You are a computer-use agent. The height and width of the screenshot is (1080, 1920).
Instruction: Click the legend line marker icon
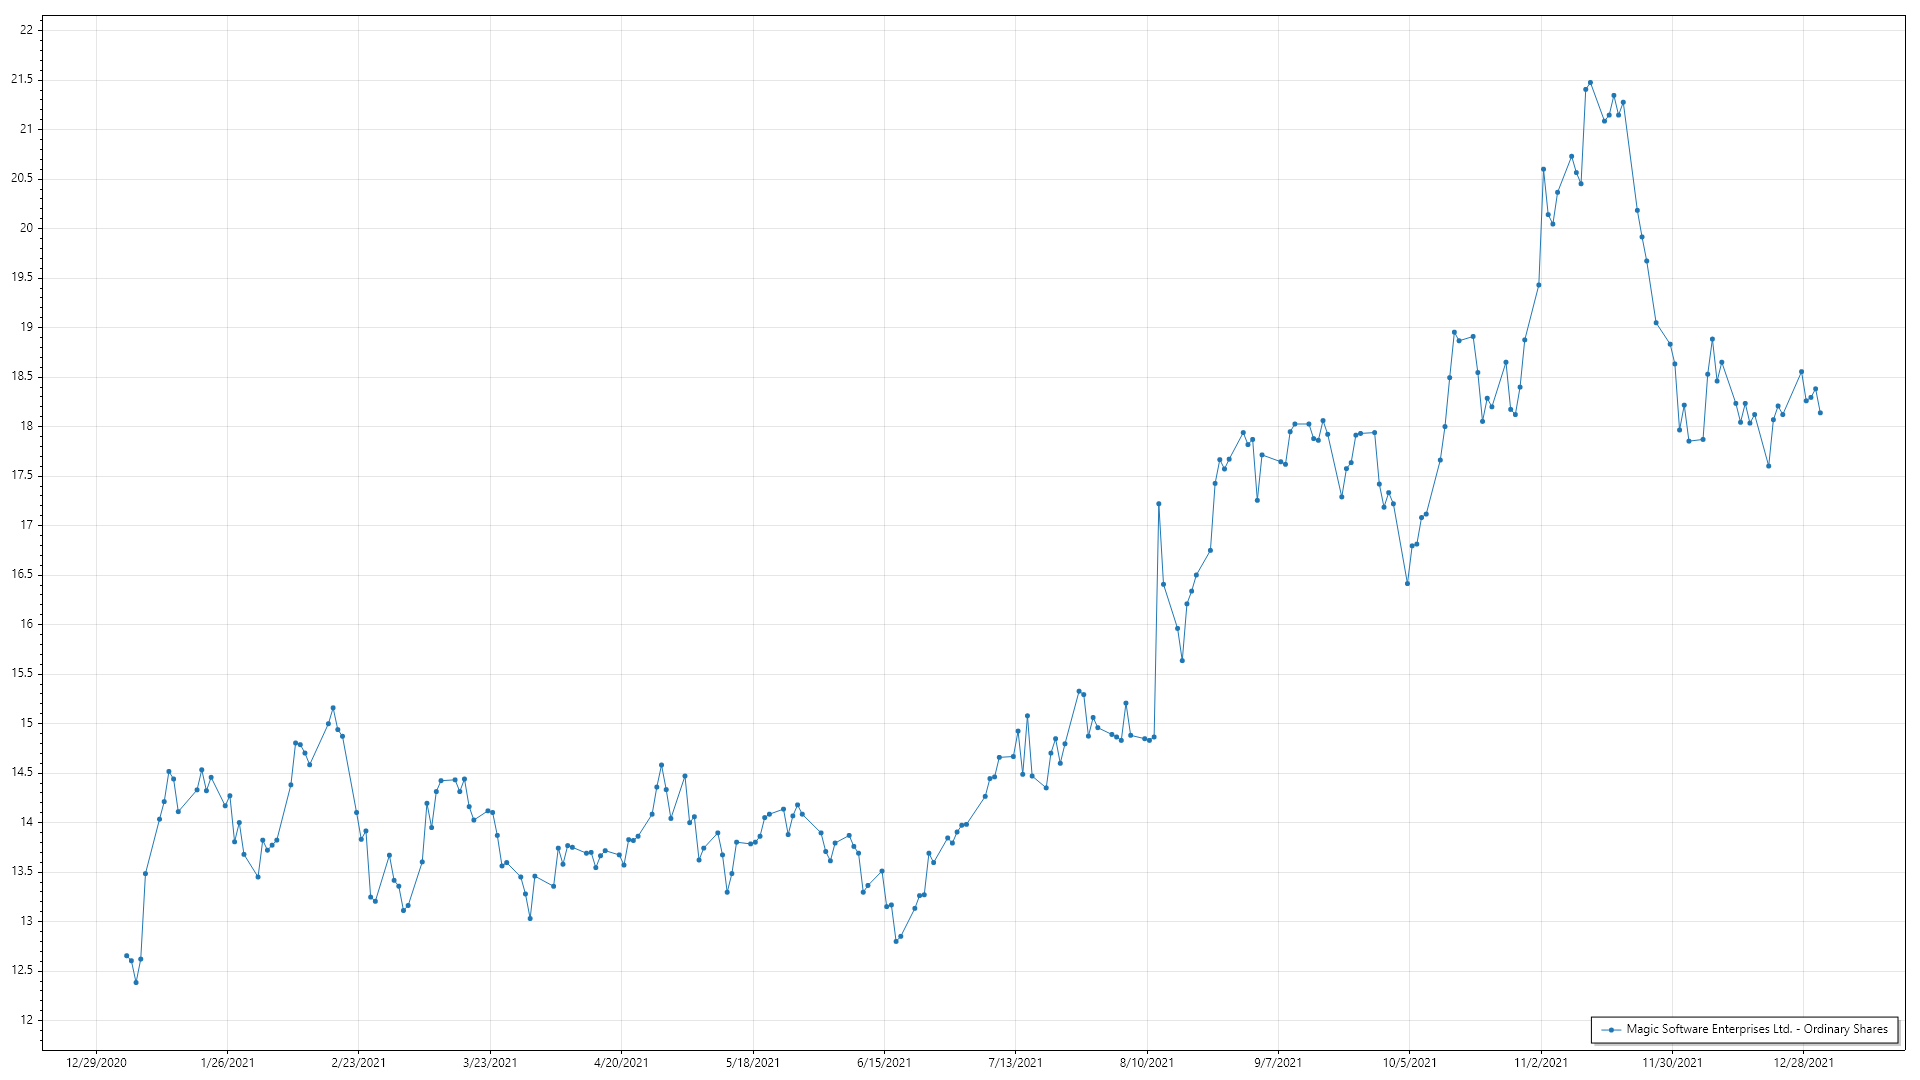point(1610,1029)
